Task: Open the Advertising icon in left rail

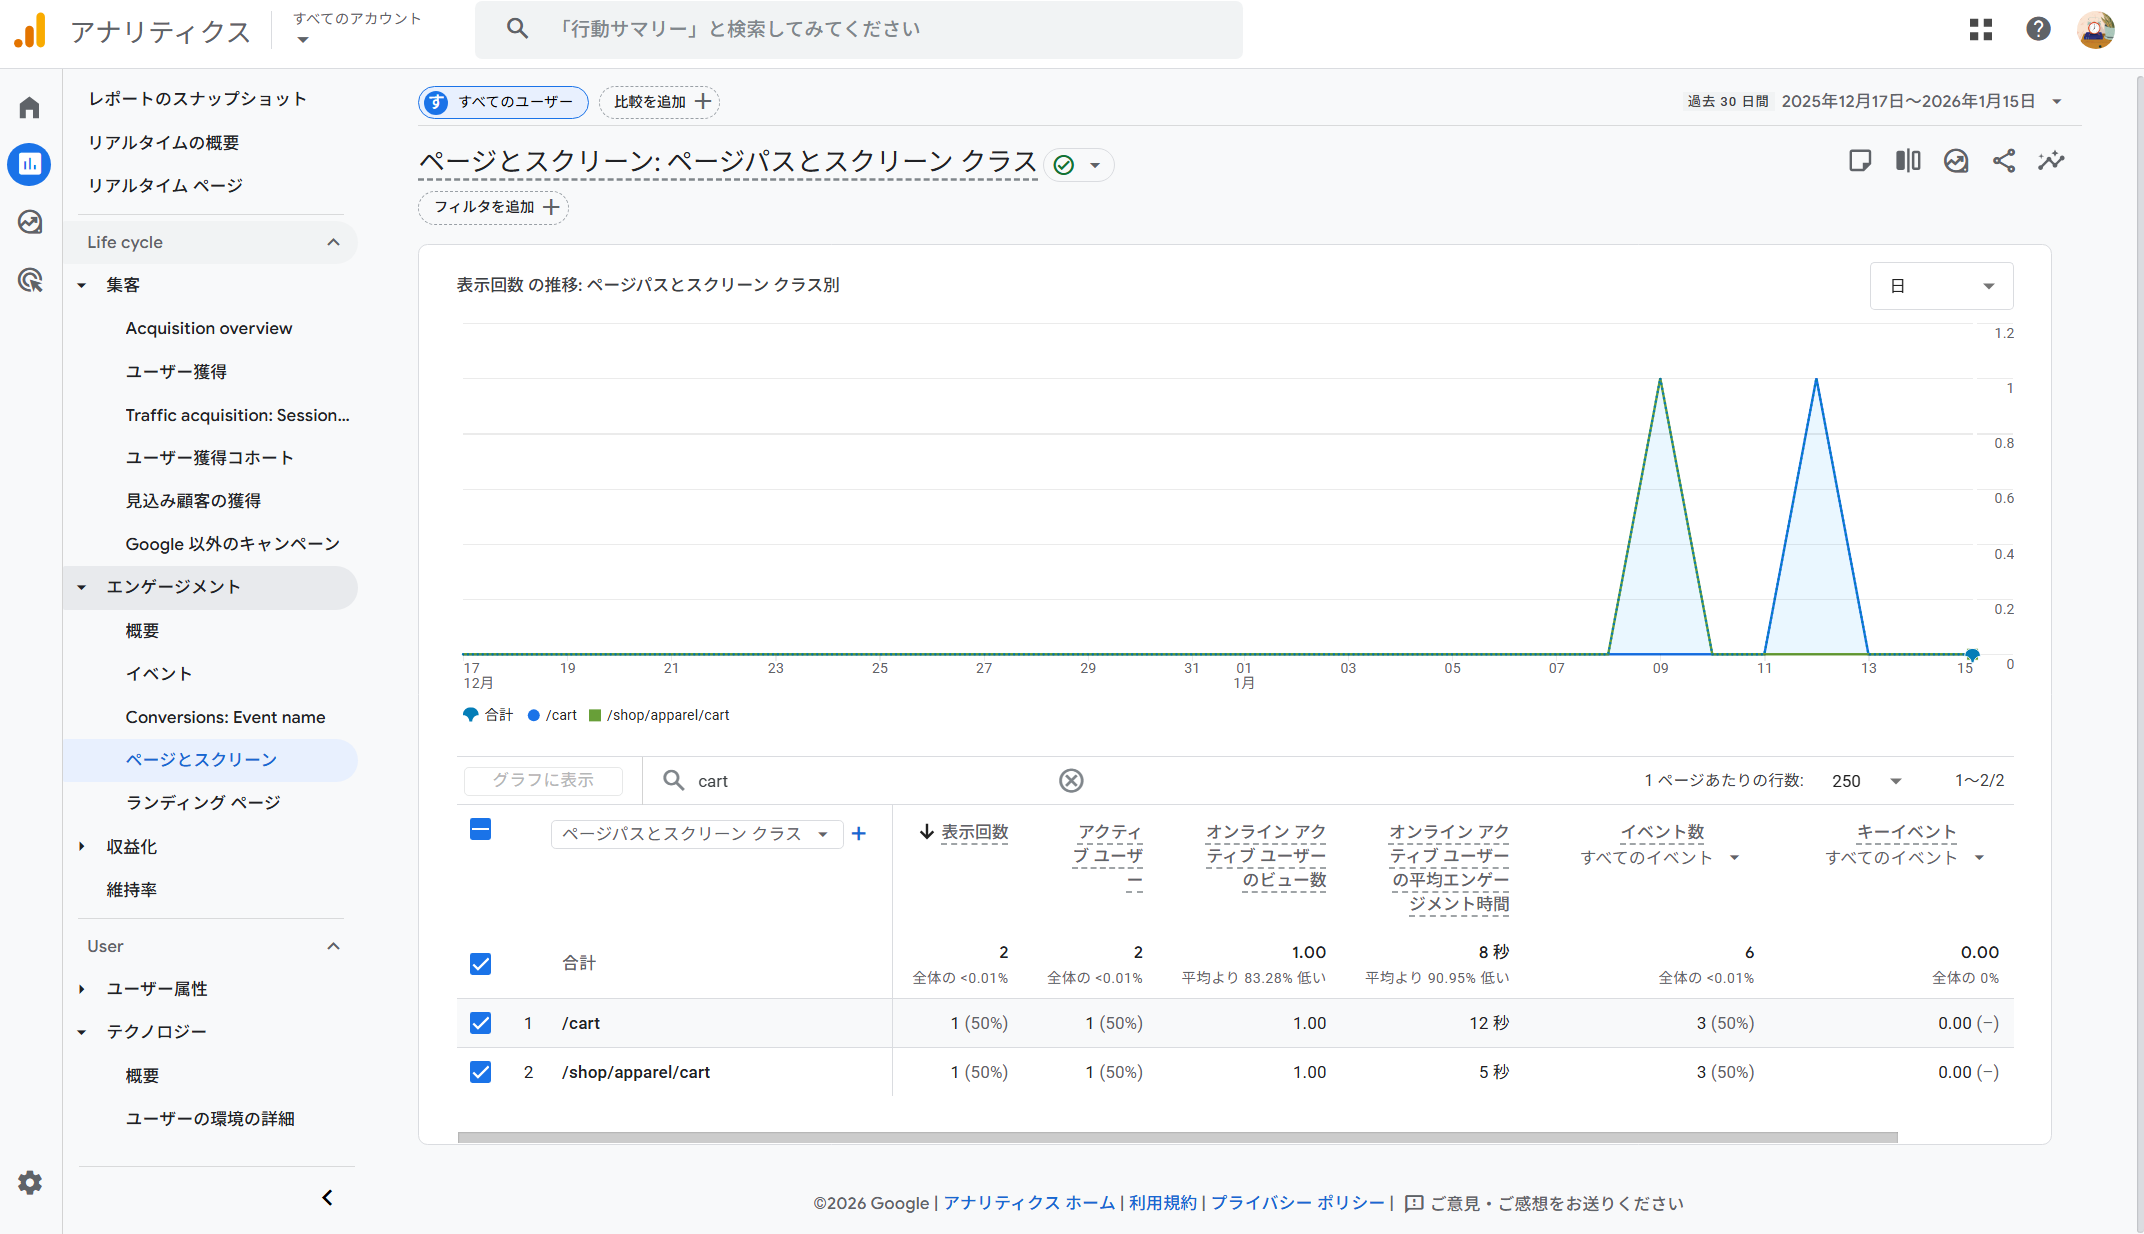Action: click(x=30, y=280)
